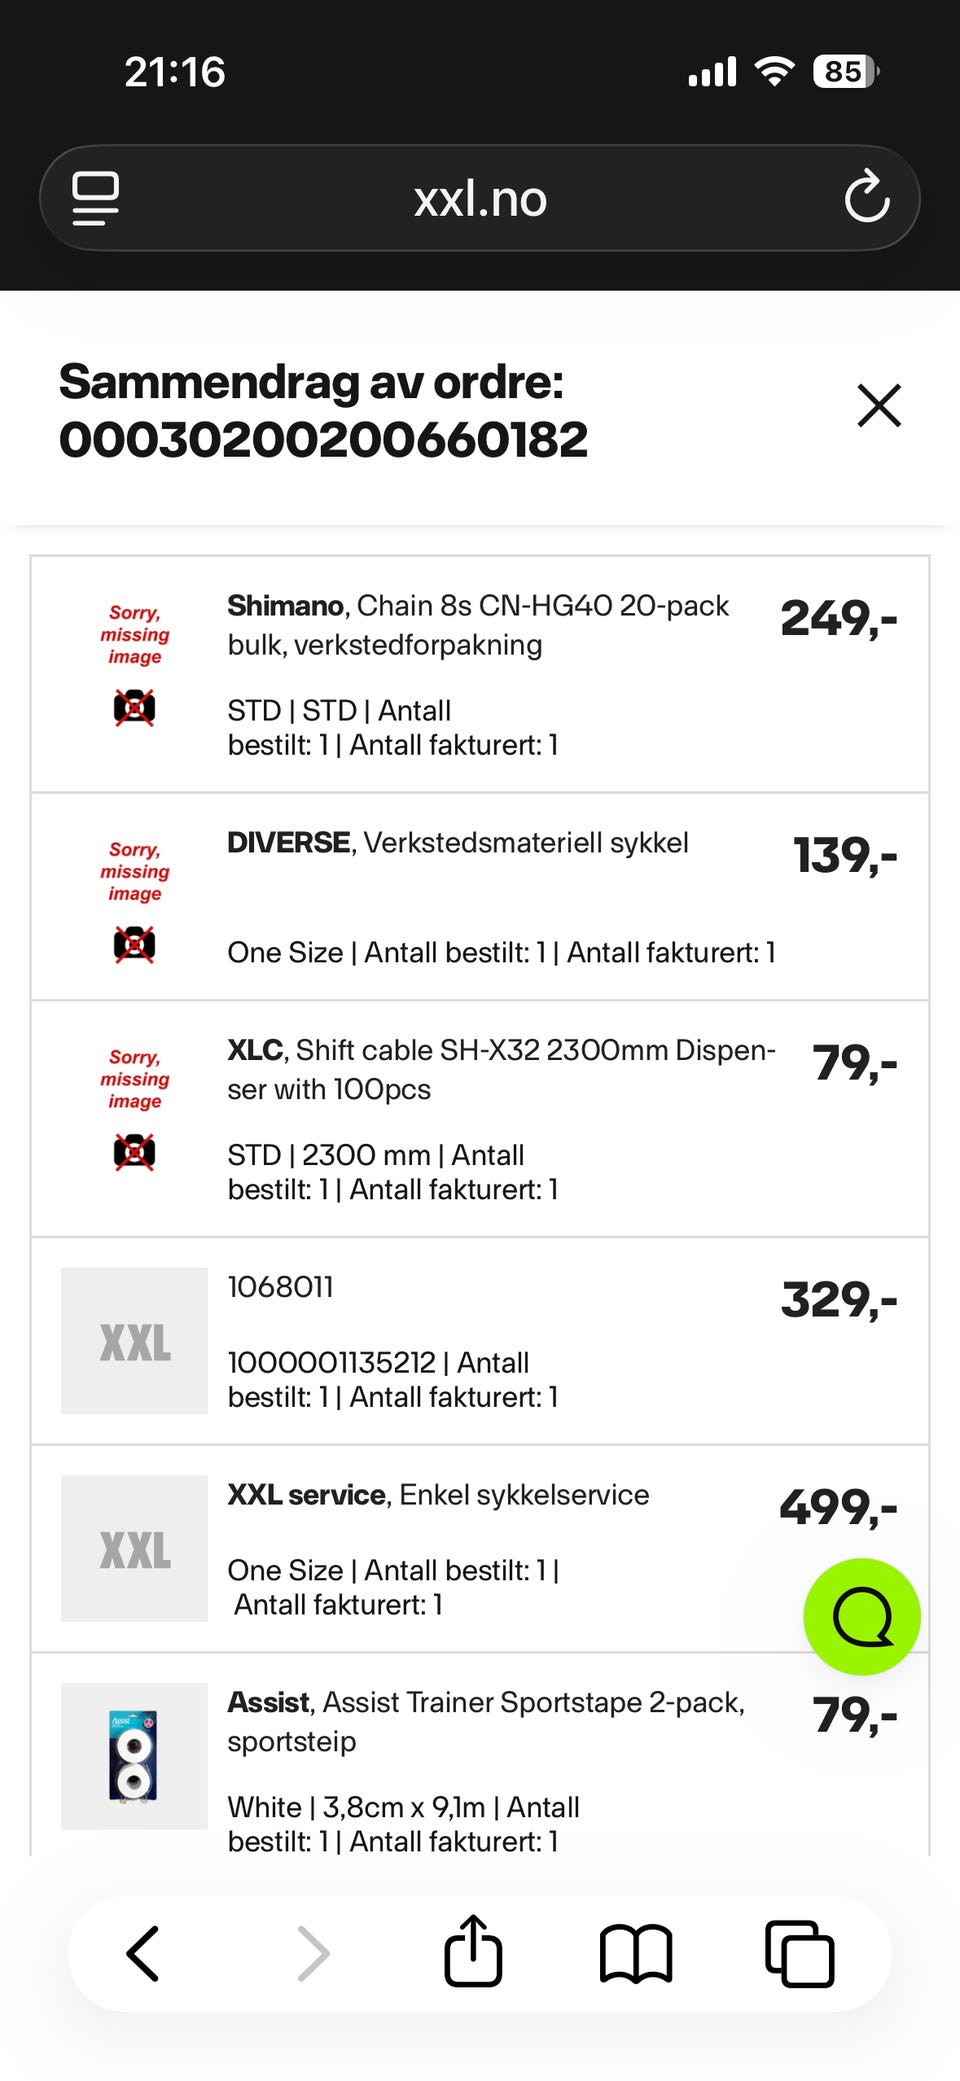
Task: Tap XXL placeholder image for item 1068011
Action: point(134,1341)
